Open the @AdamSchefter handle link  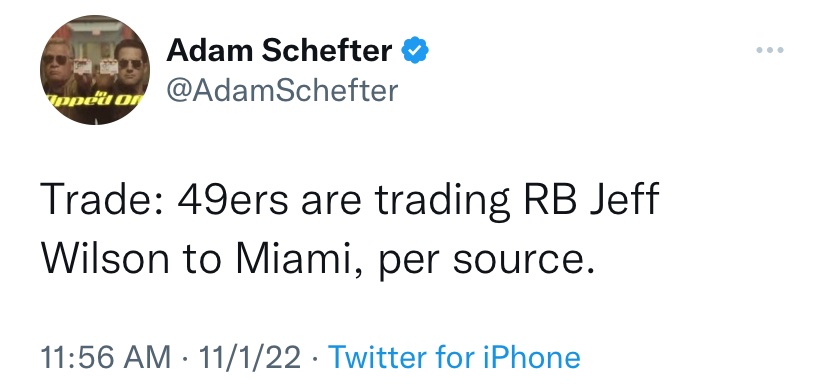(x=282, y=91)
